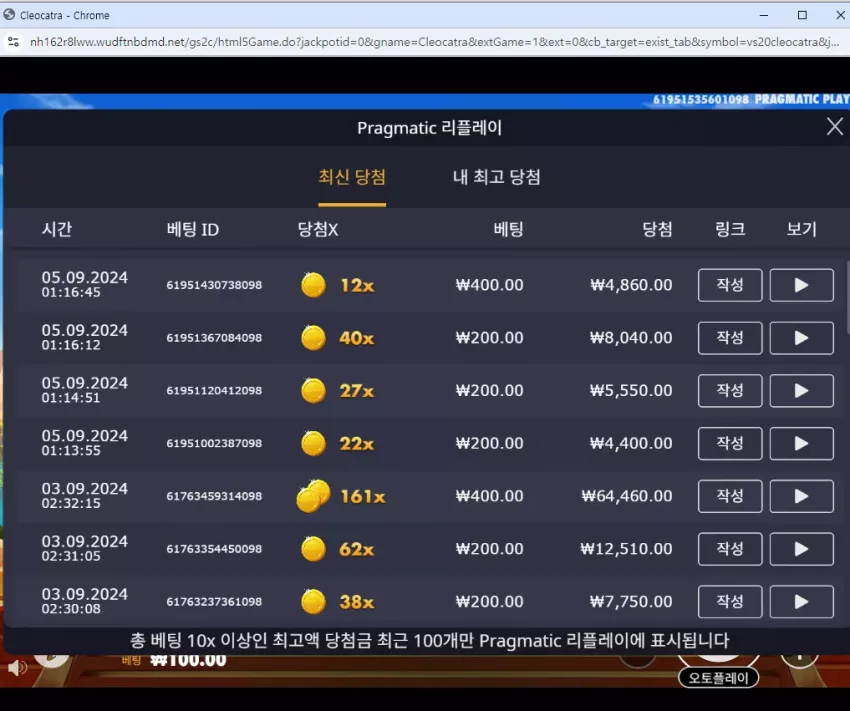850x711 pixels.
Task: Click the replay list scrollbar thumb
Action: (847, 297)
